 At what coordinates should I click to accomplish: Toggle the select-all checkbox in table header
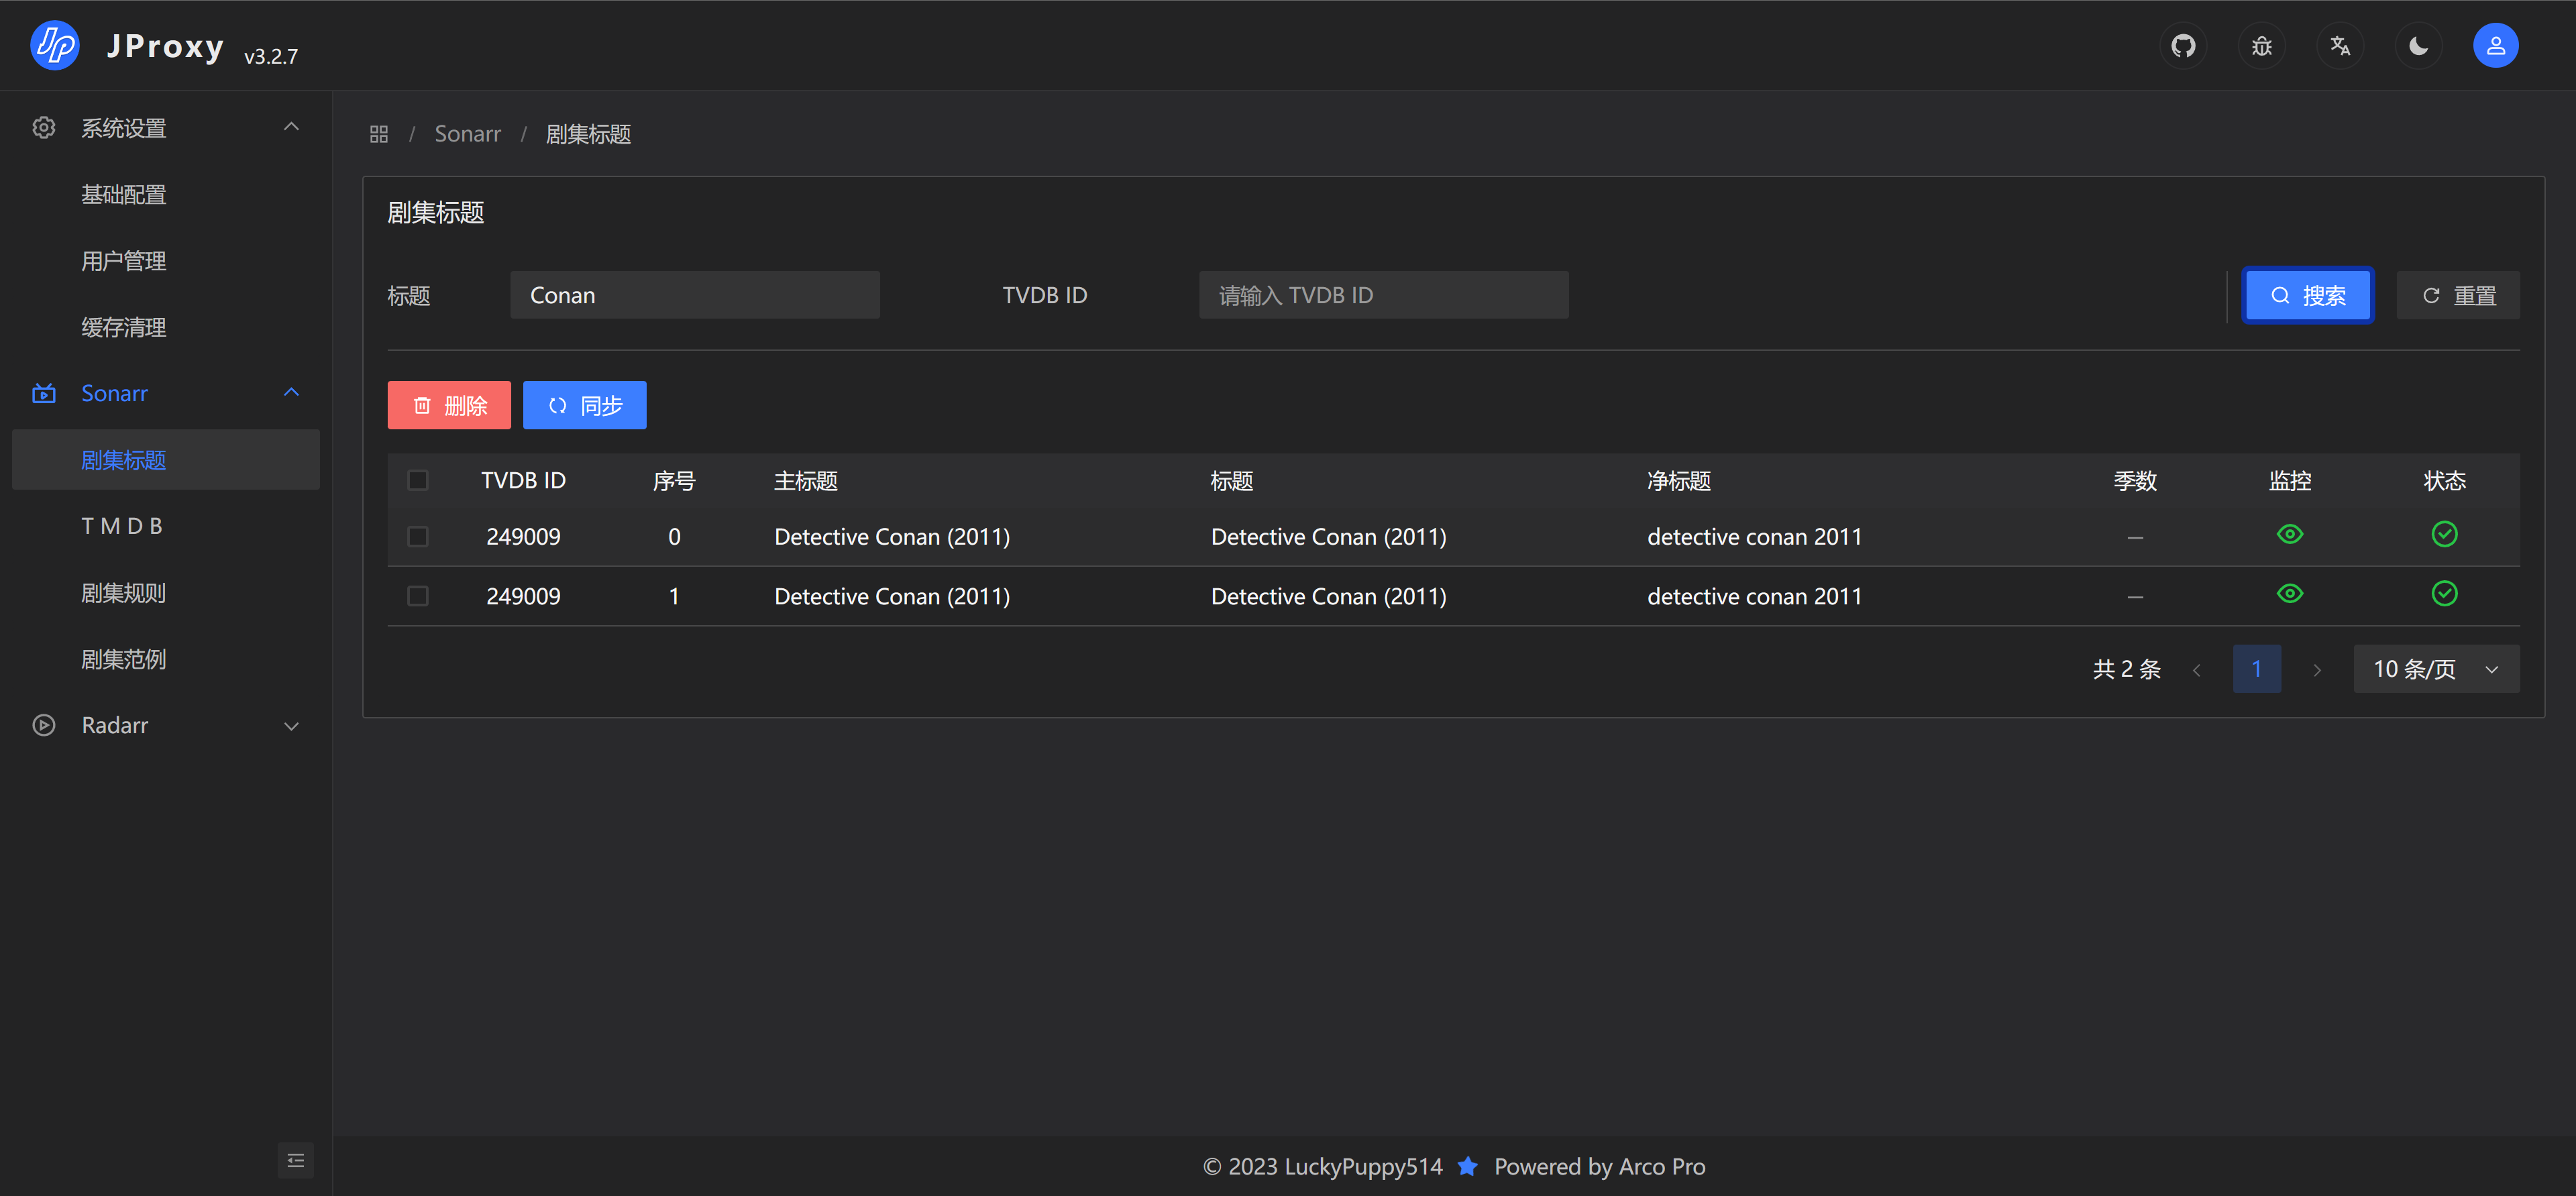[x=418, y=480]
